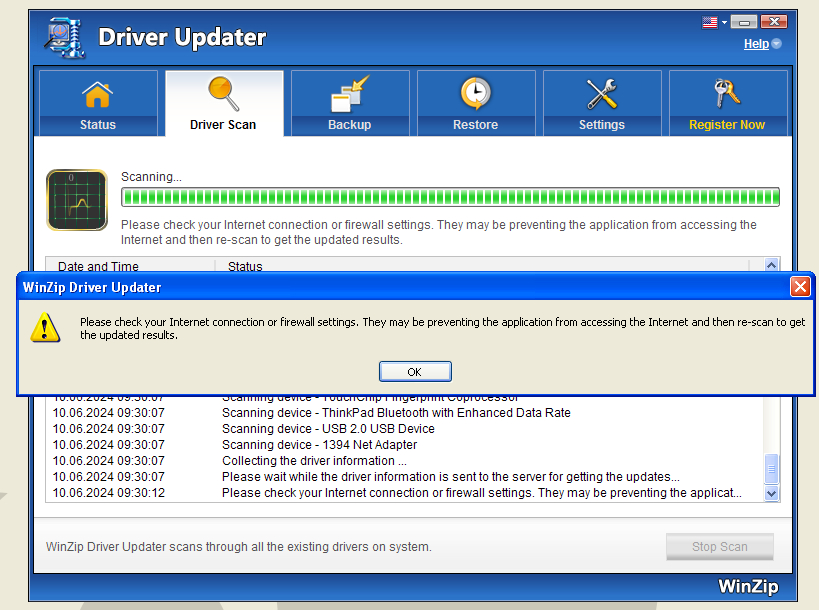
Task: Close the WinZip Driver Updater dialog
Action: pyautogui.click(x=800, y=287)
